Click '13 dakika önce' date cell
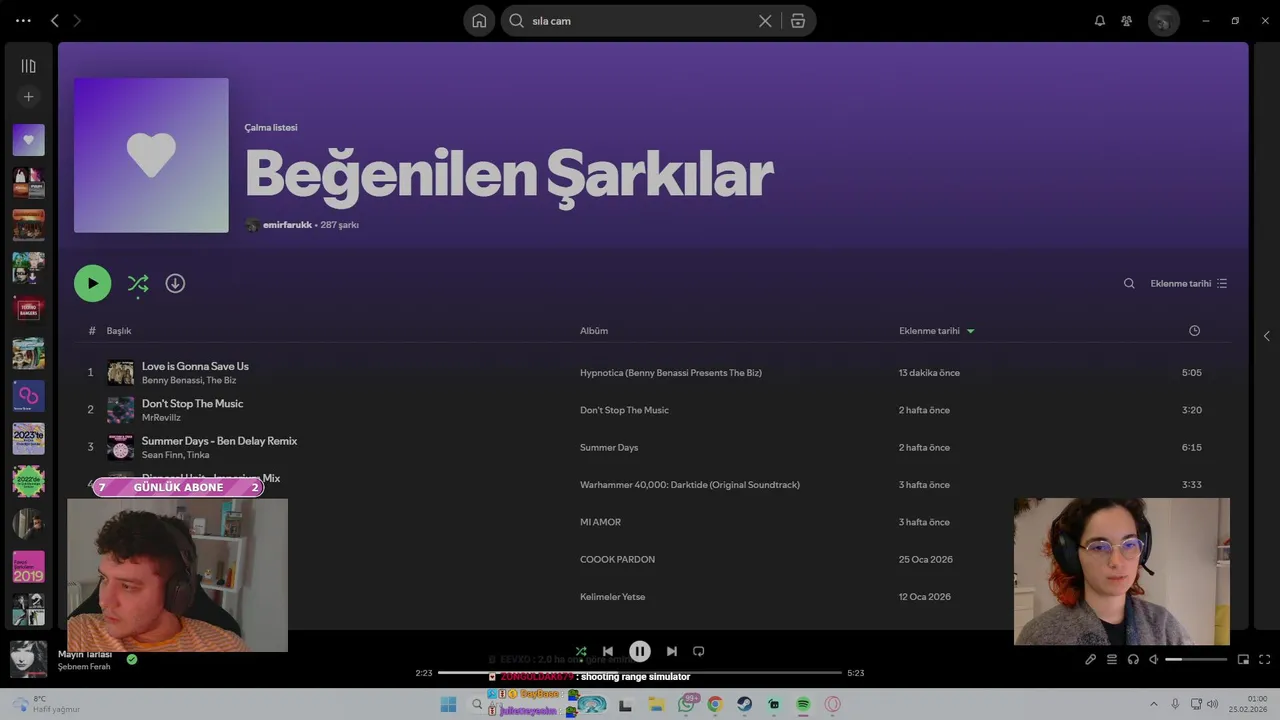 click(929, 373)
